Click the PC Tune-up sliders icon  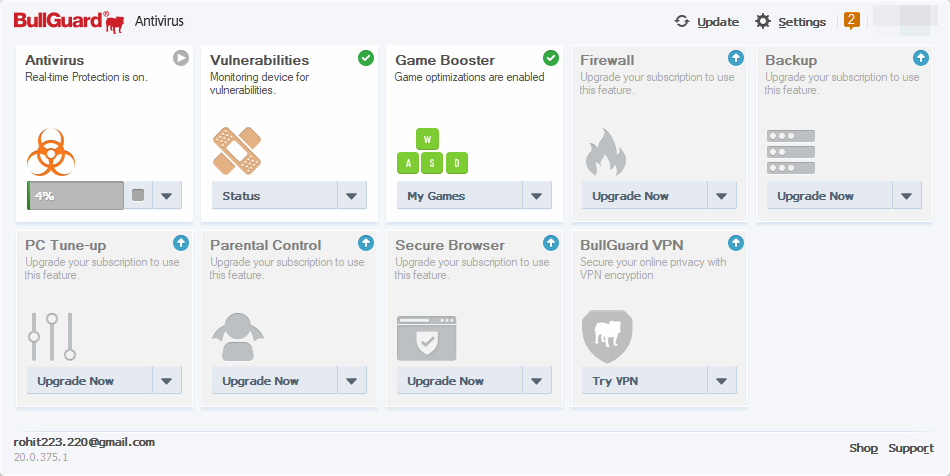click(52, 337)
